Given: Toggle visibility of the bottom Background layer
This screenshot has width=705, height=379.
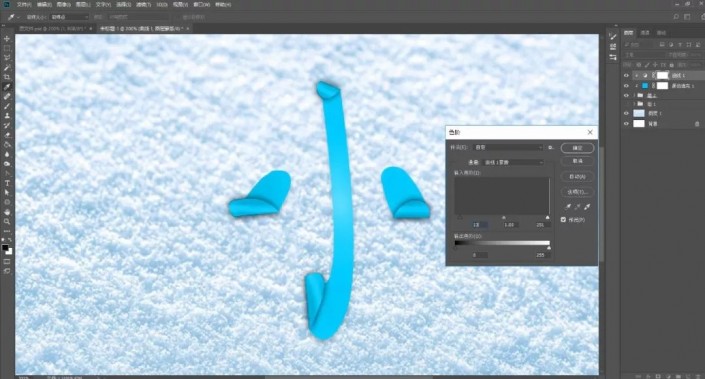Looking at the screenshot, I should [x=626, y=124].
